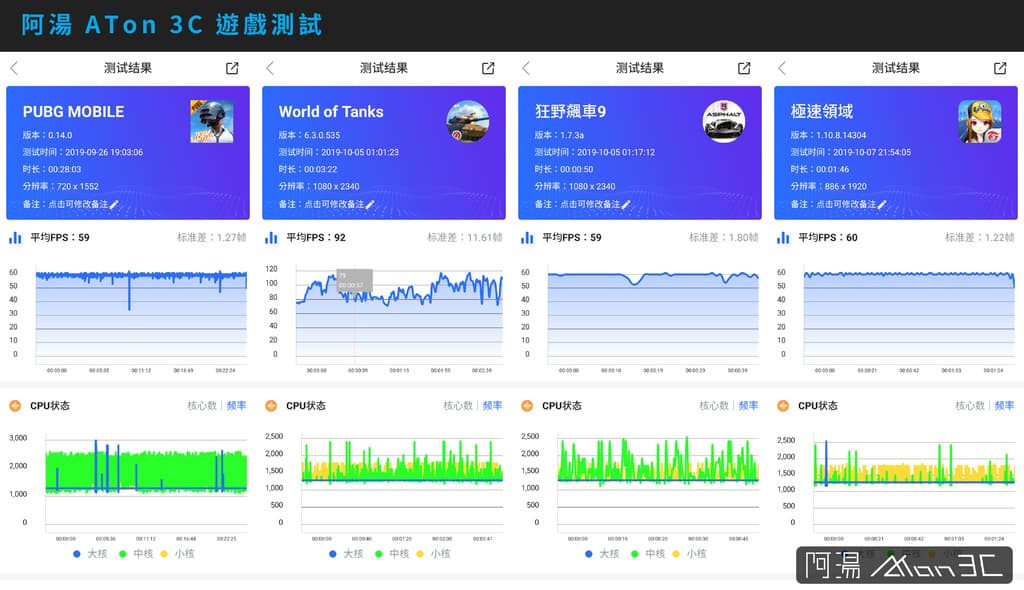Edit remark pencil in 極速領域 card
1024x590 pixels.
tap(882, 205)
